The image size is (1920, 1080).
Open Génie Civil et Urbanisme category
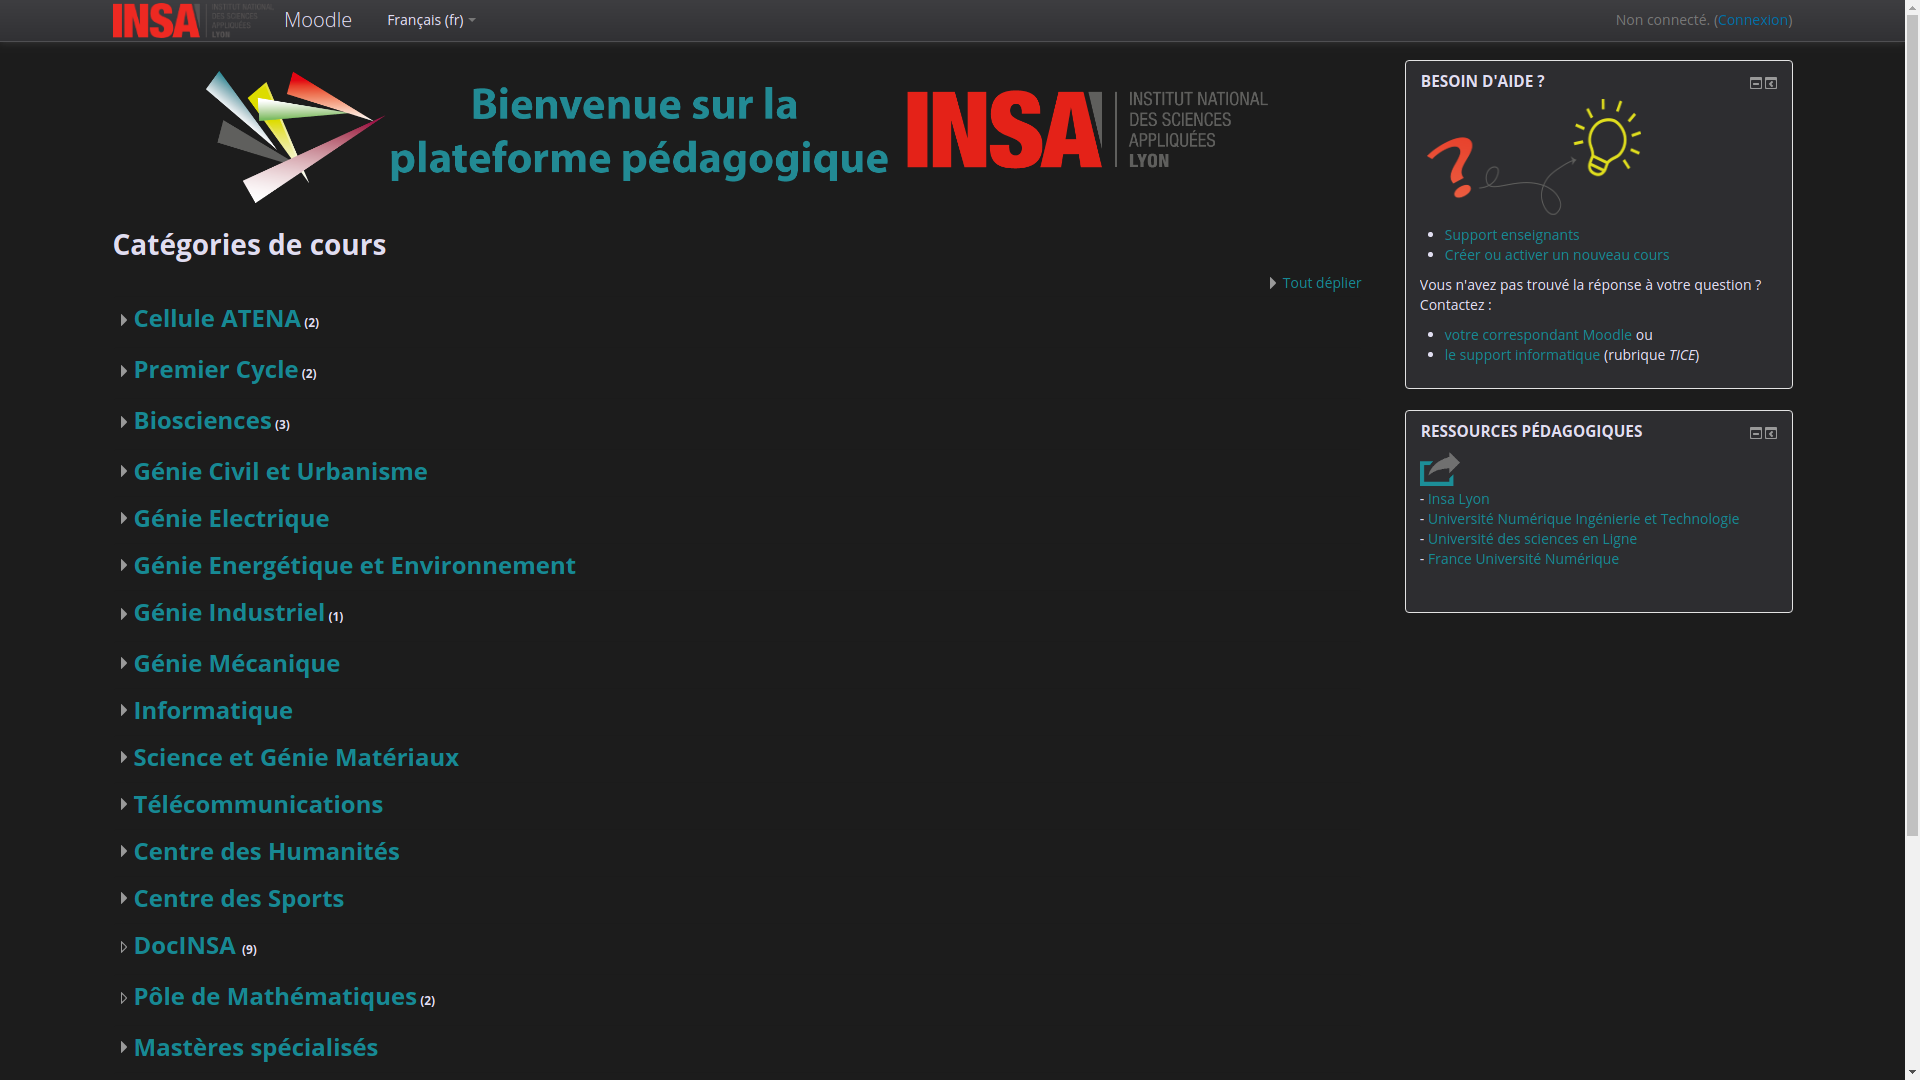click(x=280, y=471)
